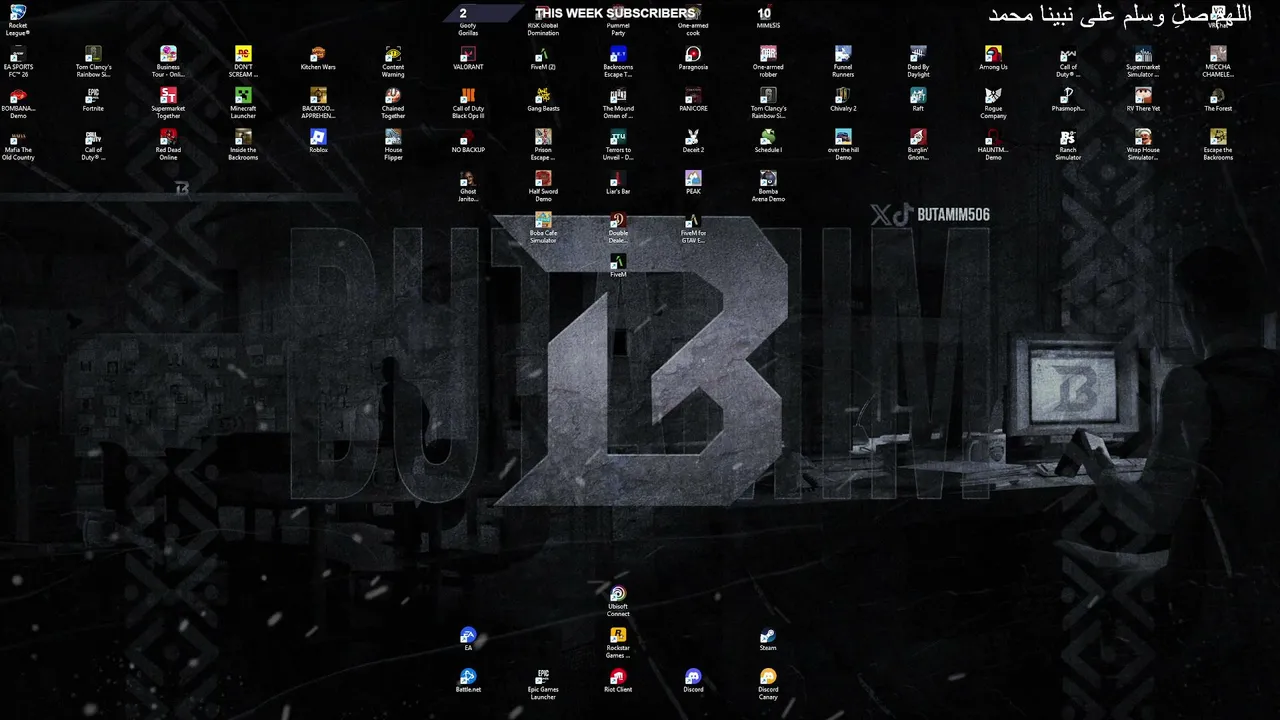Select the Battle.net launcher icon
Image resolution: width=1280 pixels, height=720 pixels.
468,681
